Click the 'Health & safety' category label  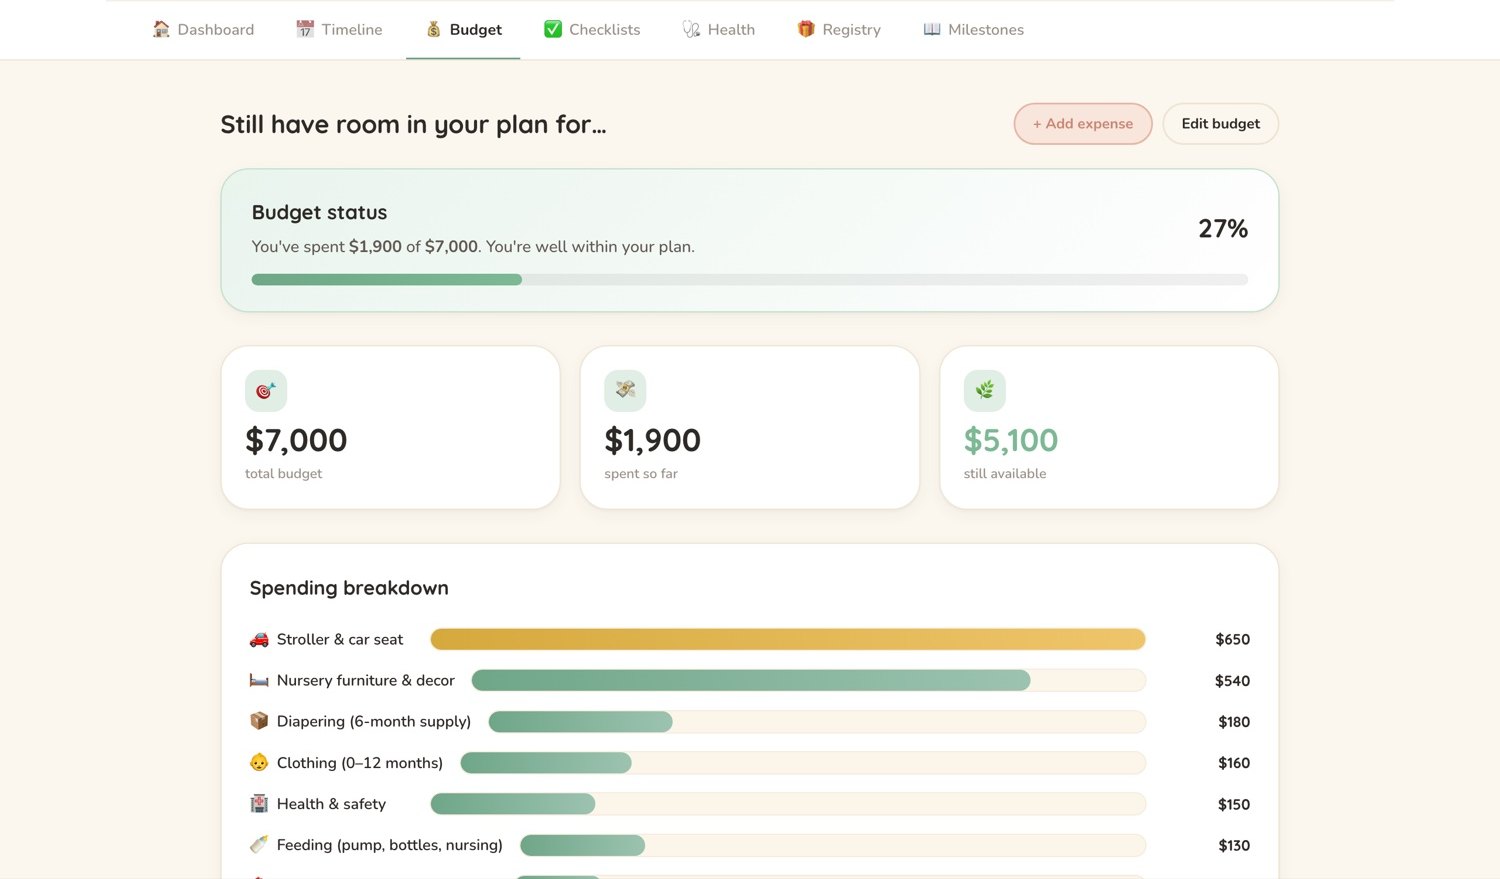(x=331, y=804)
